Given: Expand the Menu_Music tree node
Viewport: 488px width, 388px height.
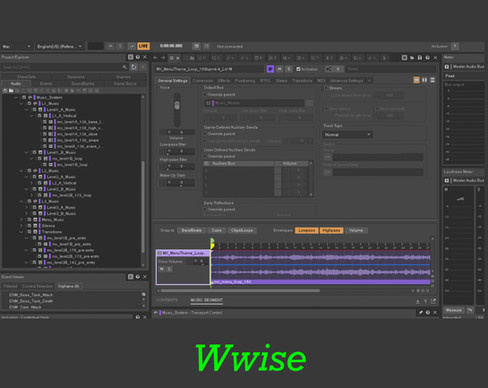Looking at the screenshot, I should (22, 220).
